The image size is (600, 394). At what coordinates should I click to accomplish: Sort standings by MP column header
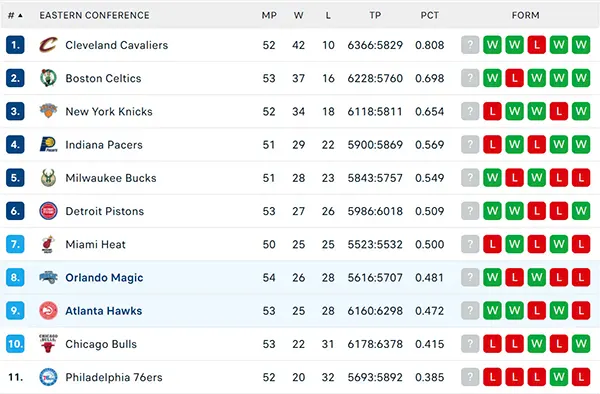[x=269, y=15]
